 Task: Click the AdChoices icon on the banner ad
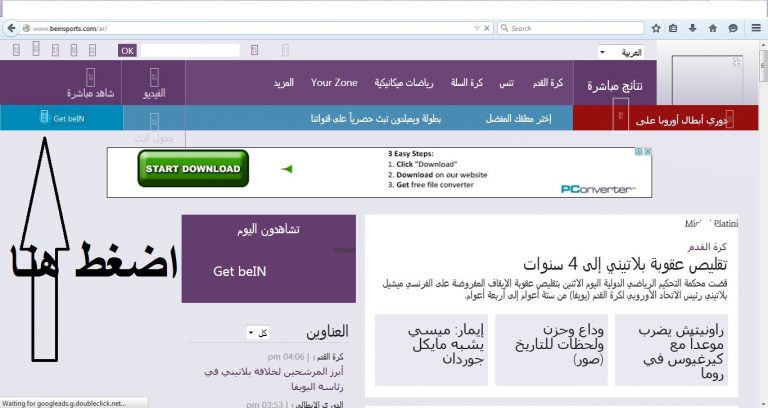pyautogui.click(x=639, y=152)
